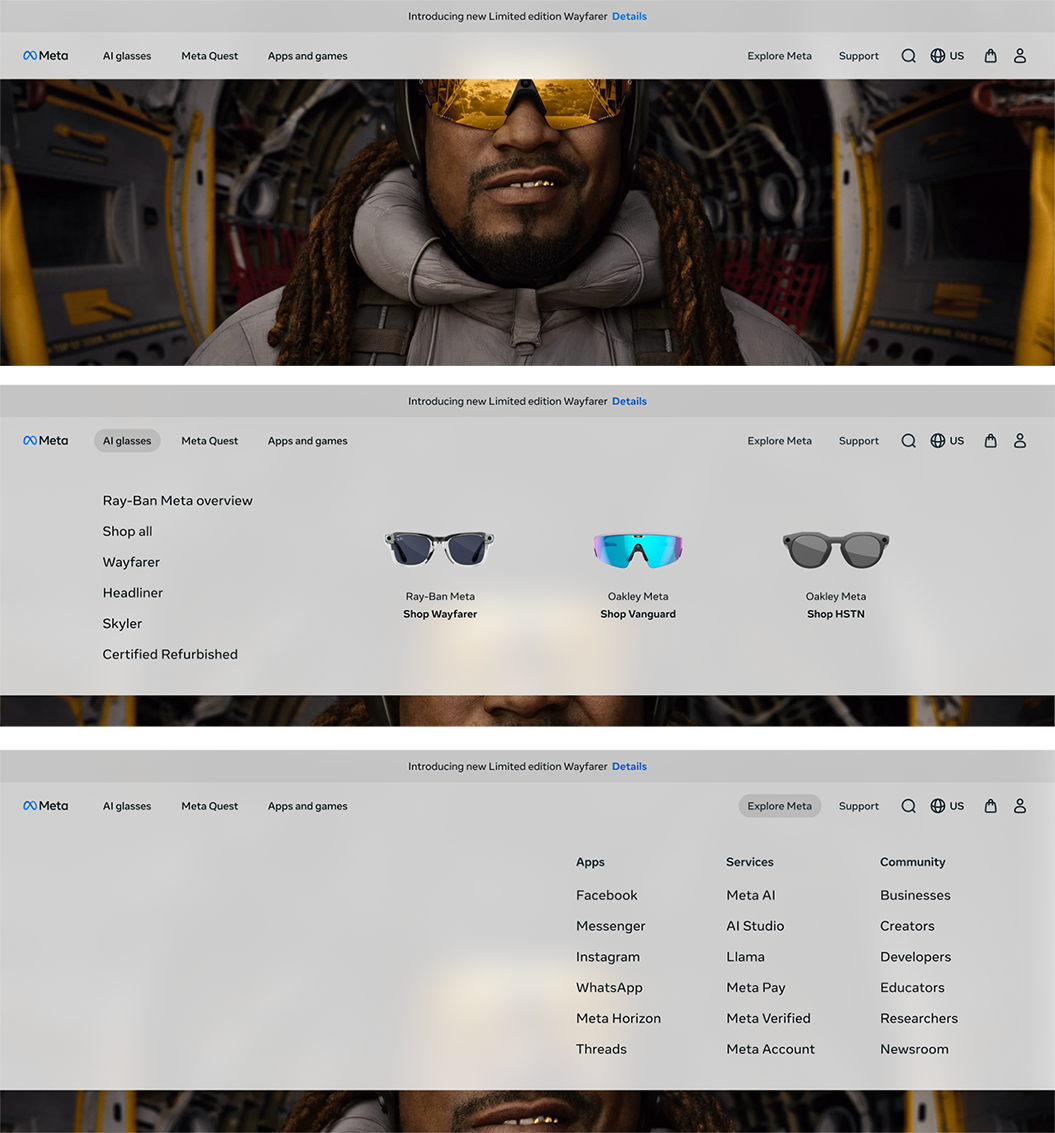
Task: Click the Meta logo in the topmost header
Action: [x=46, y=56]
